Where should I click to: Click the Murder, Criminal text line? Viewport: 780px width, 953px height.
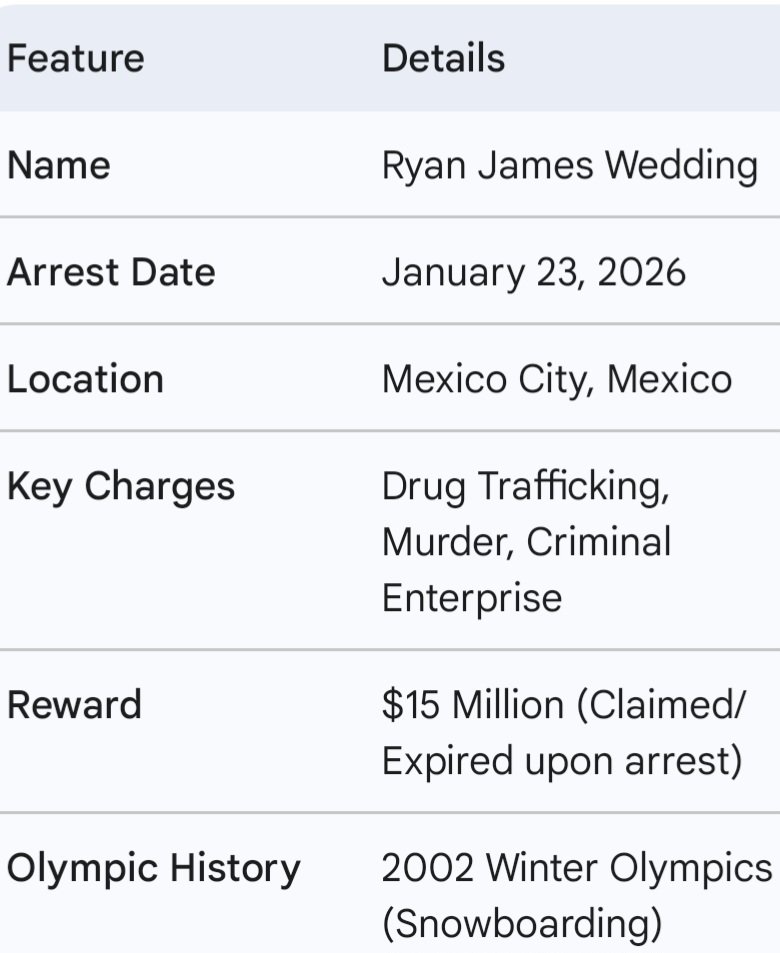click(526, 542)
